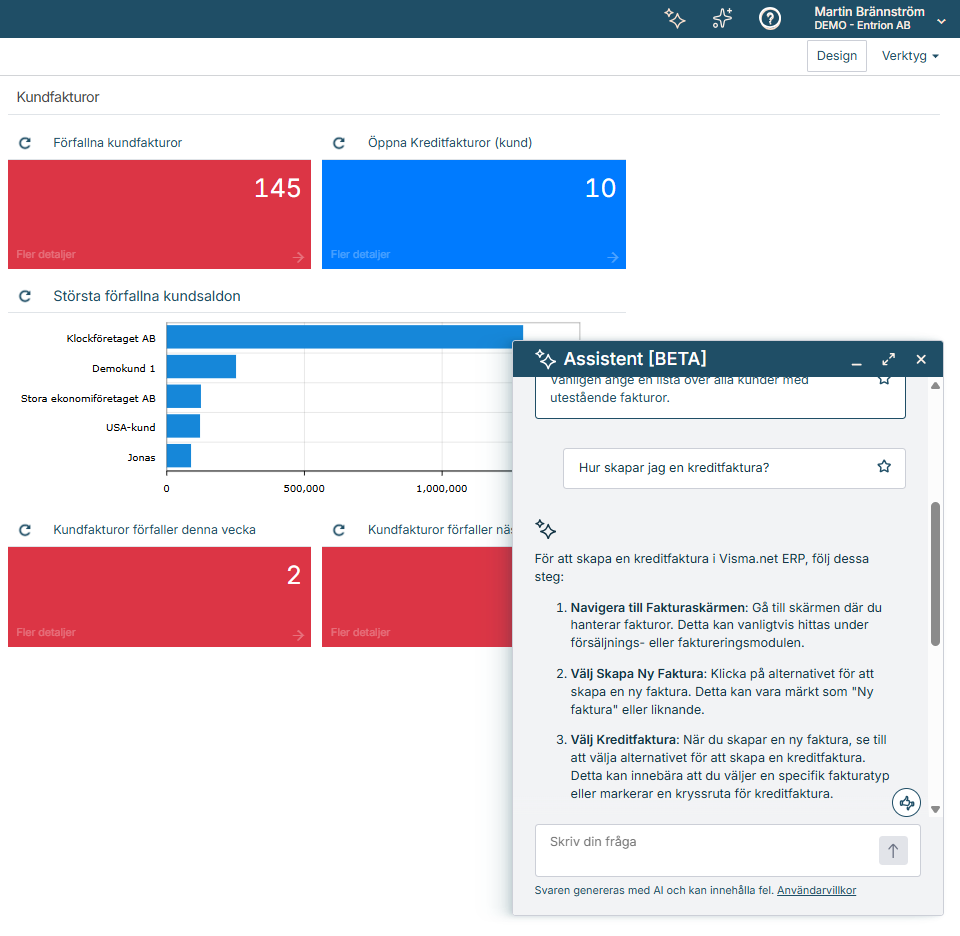Click the Klockföretaget AB chart label
The image size is (960, 936).
pyautogui.click(x=111, y=339)
